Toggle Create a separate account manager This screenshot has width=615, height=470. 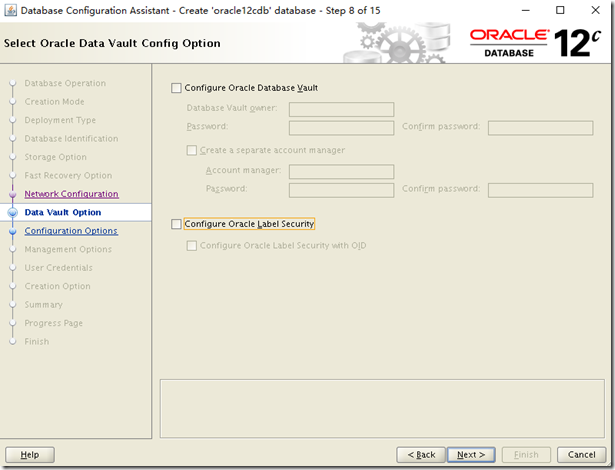tap(192, 150)
